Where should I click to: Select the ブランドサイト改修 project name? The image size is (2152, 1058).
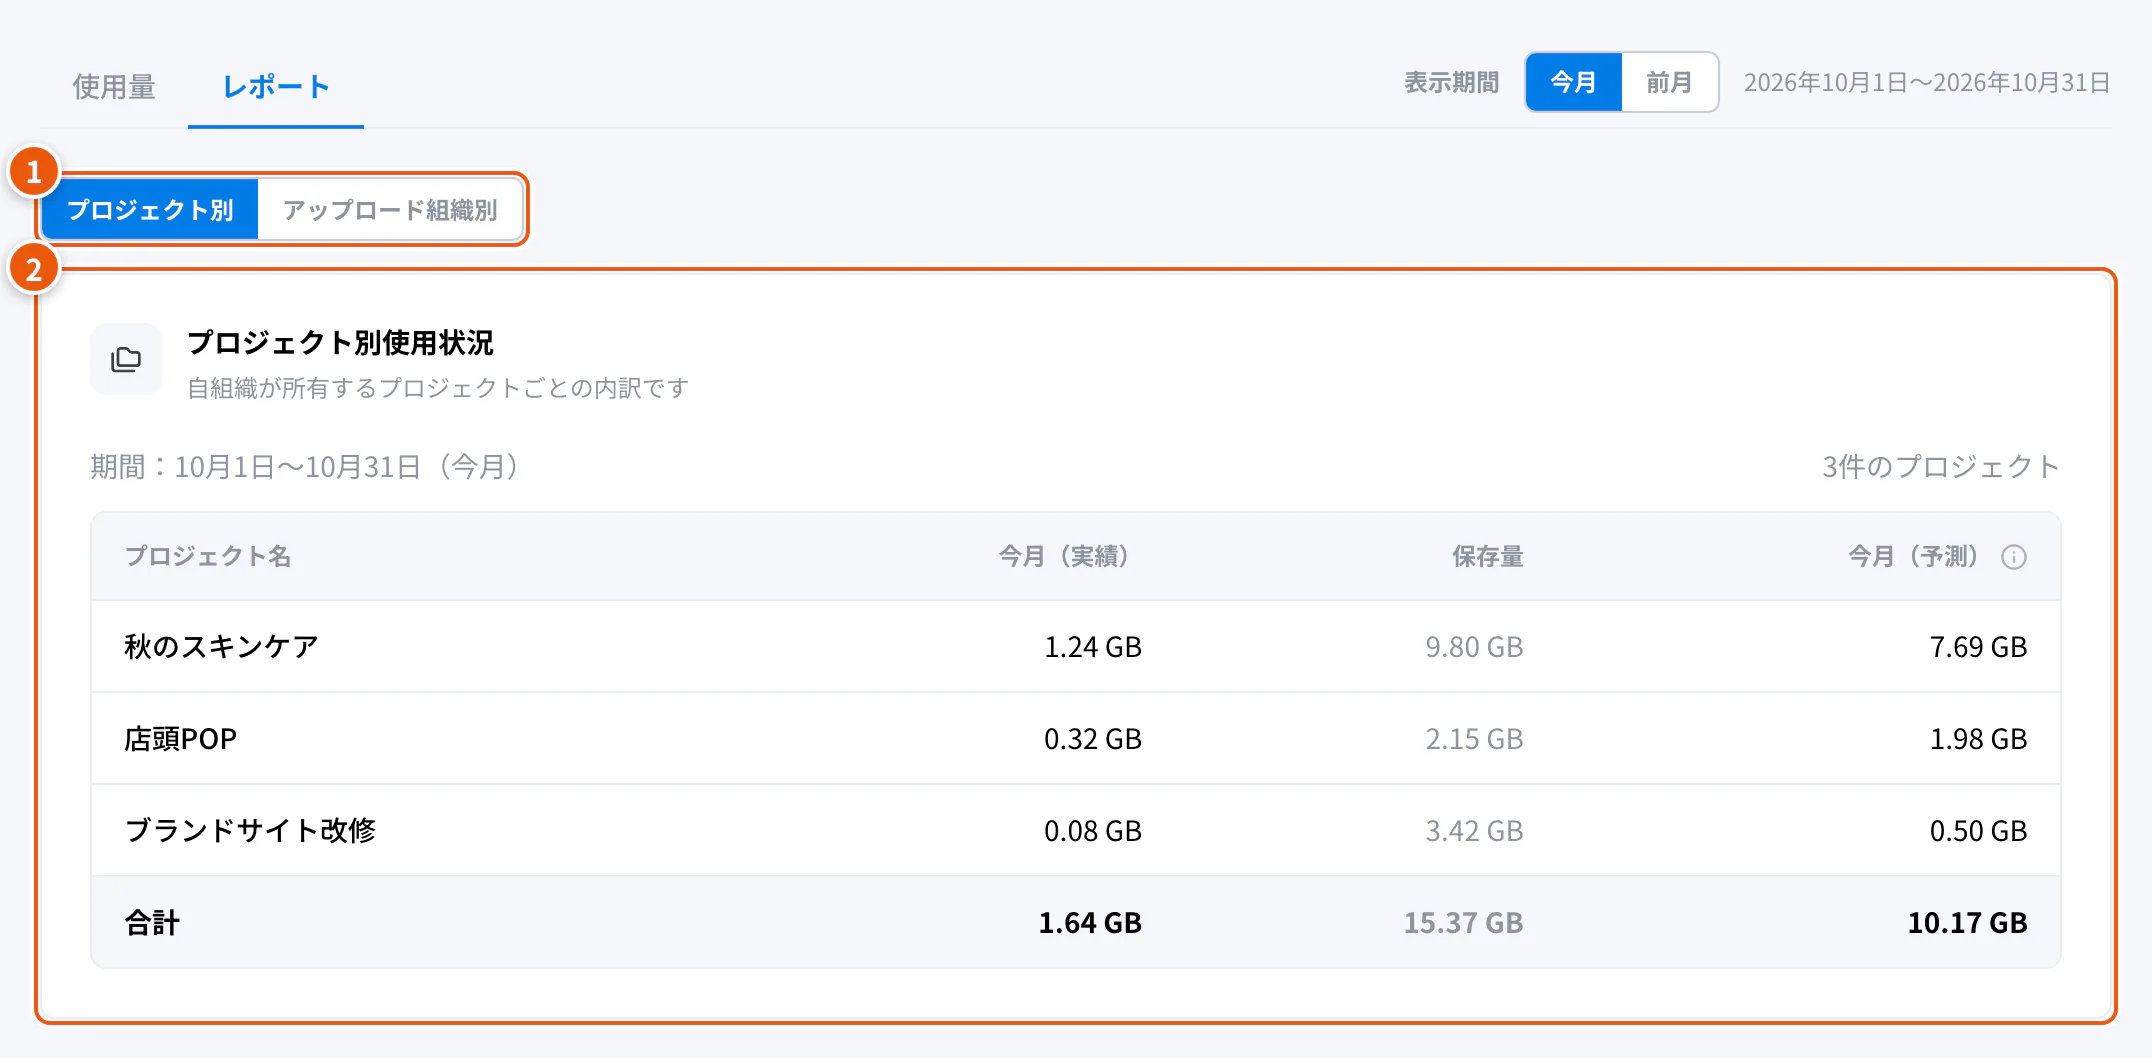(x=250, y=831)
